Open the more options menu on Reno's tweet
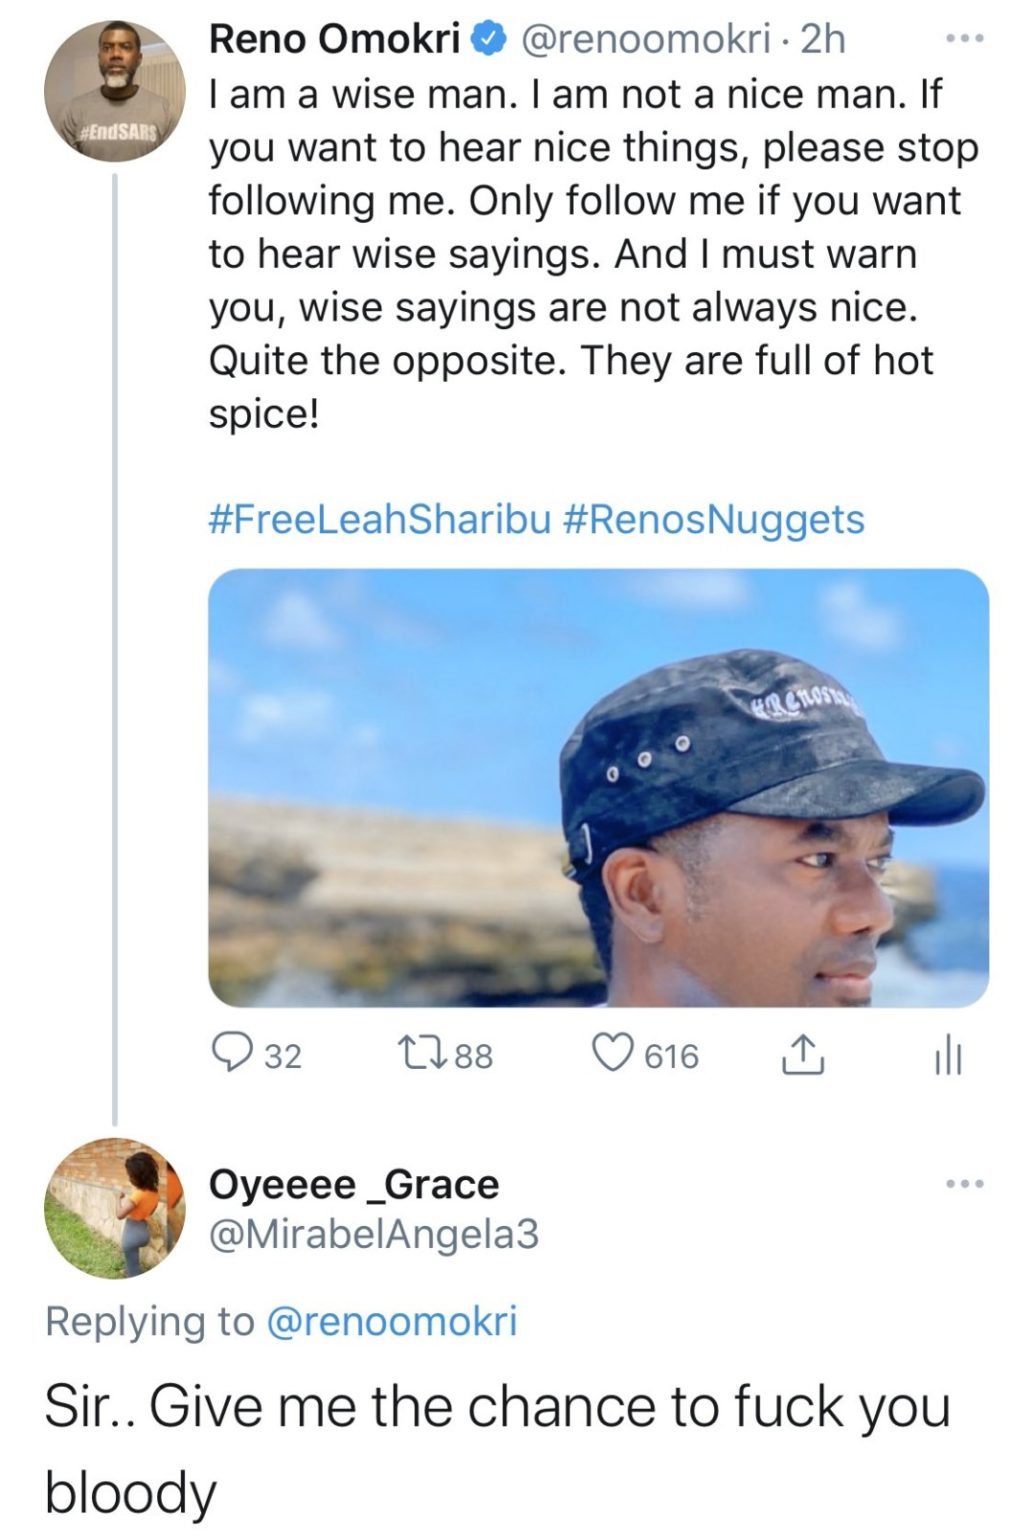Viewport: 1034px width, 1536px height. pos(965,40)
